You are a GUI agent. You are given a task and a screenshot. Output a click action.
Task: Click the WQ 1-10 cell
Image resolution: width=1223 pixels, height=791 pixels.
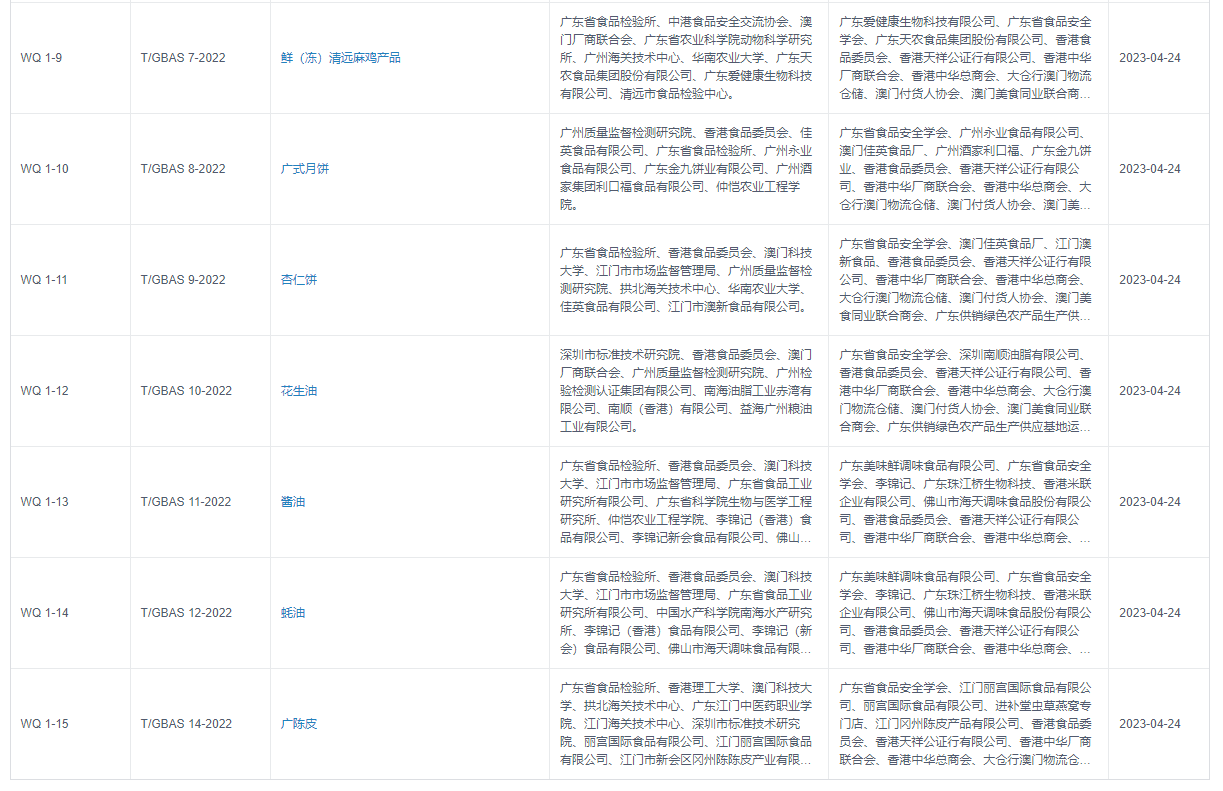(x=44, y=169)
